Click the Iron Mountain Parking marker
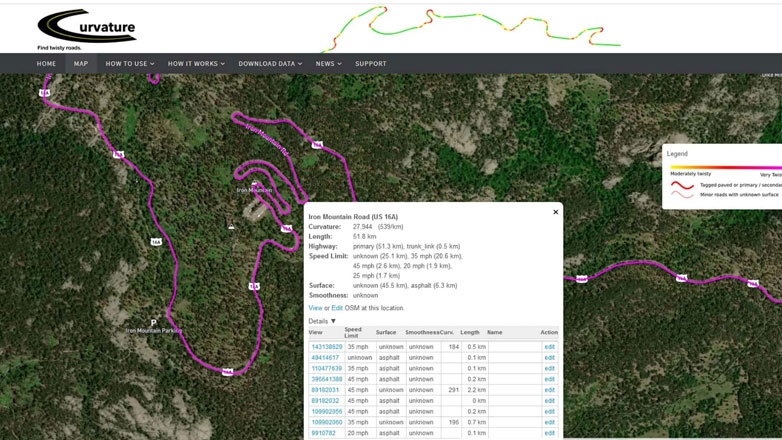Image resolution: width=782 pixels, height=440 pixels. (x=153, y=323)
